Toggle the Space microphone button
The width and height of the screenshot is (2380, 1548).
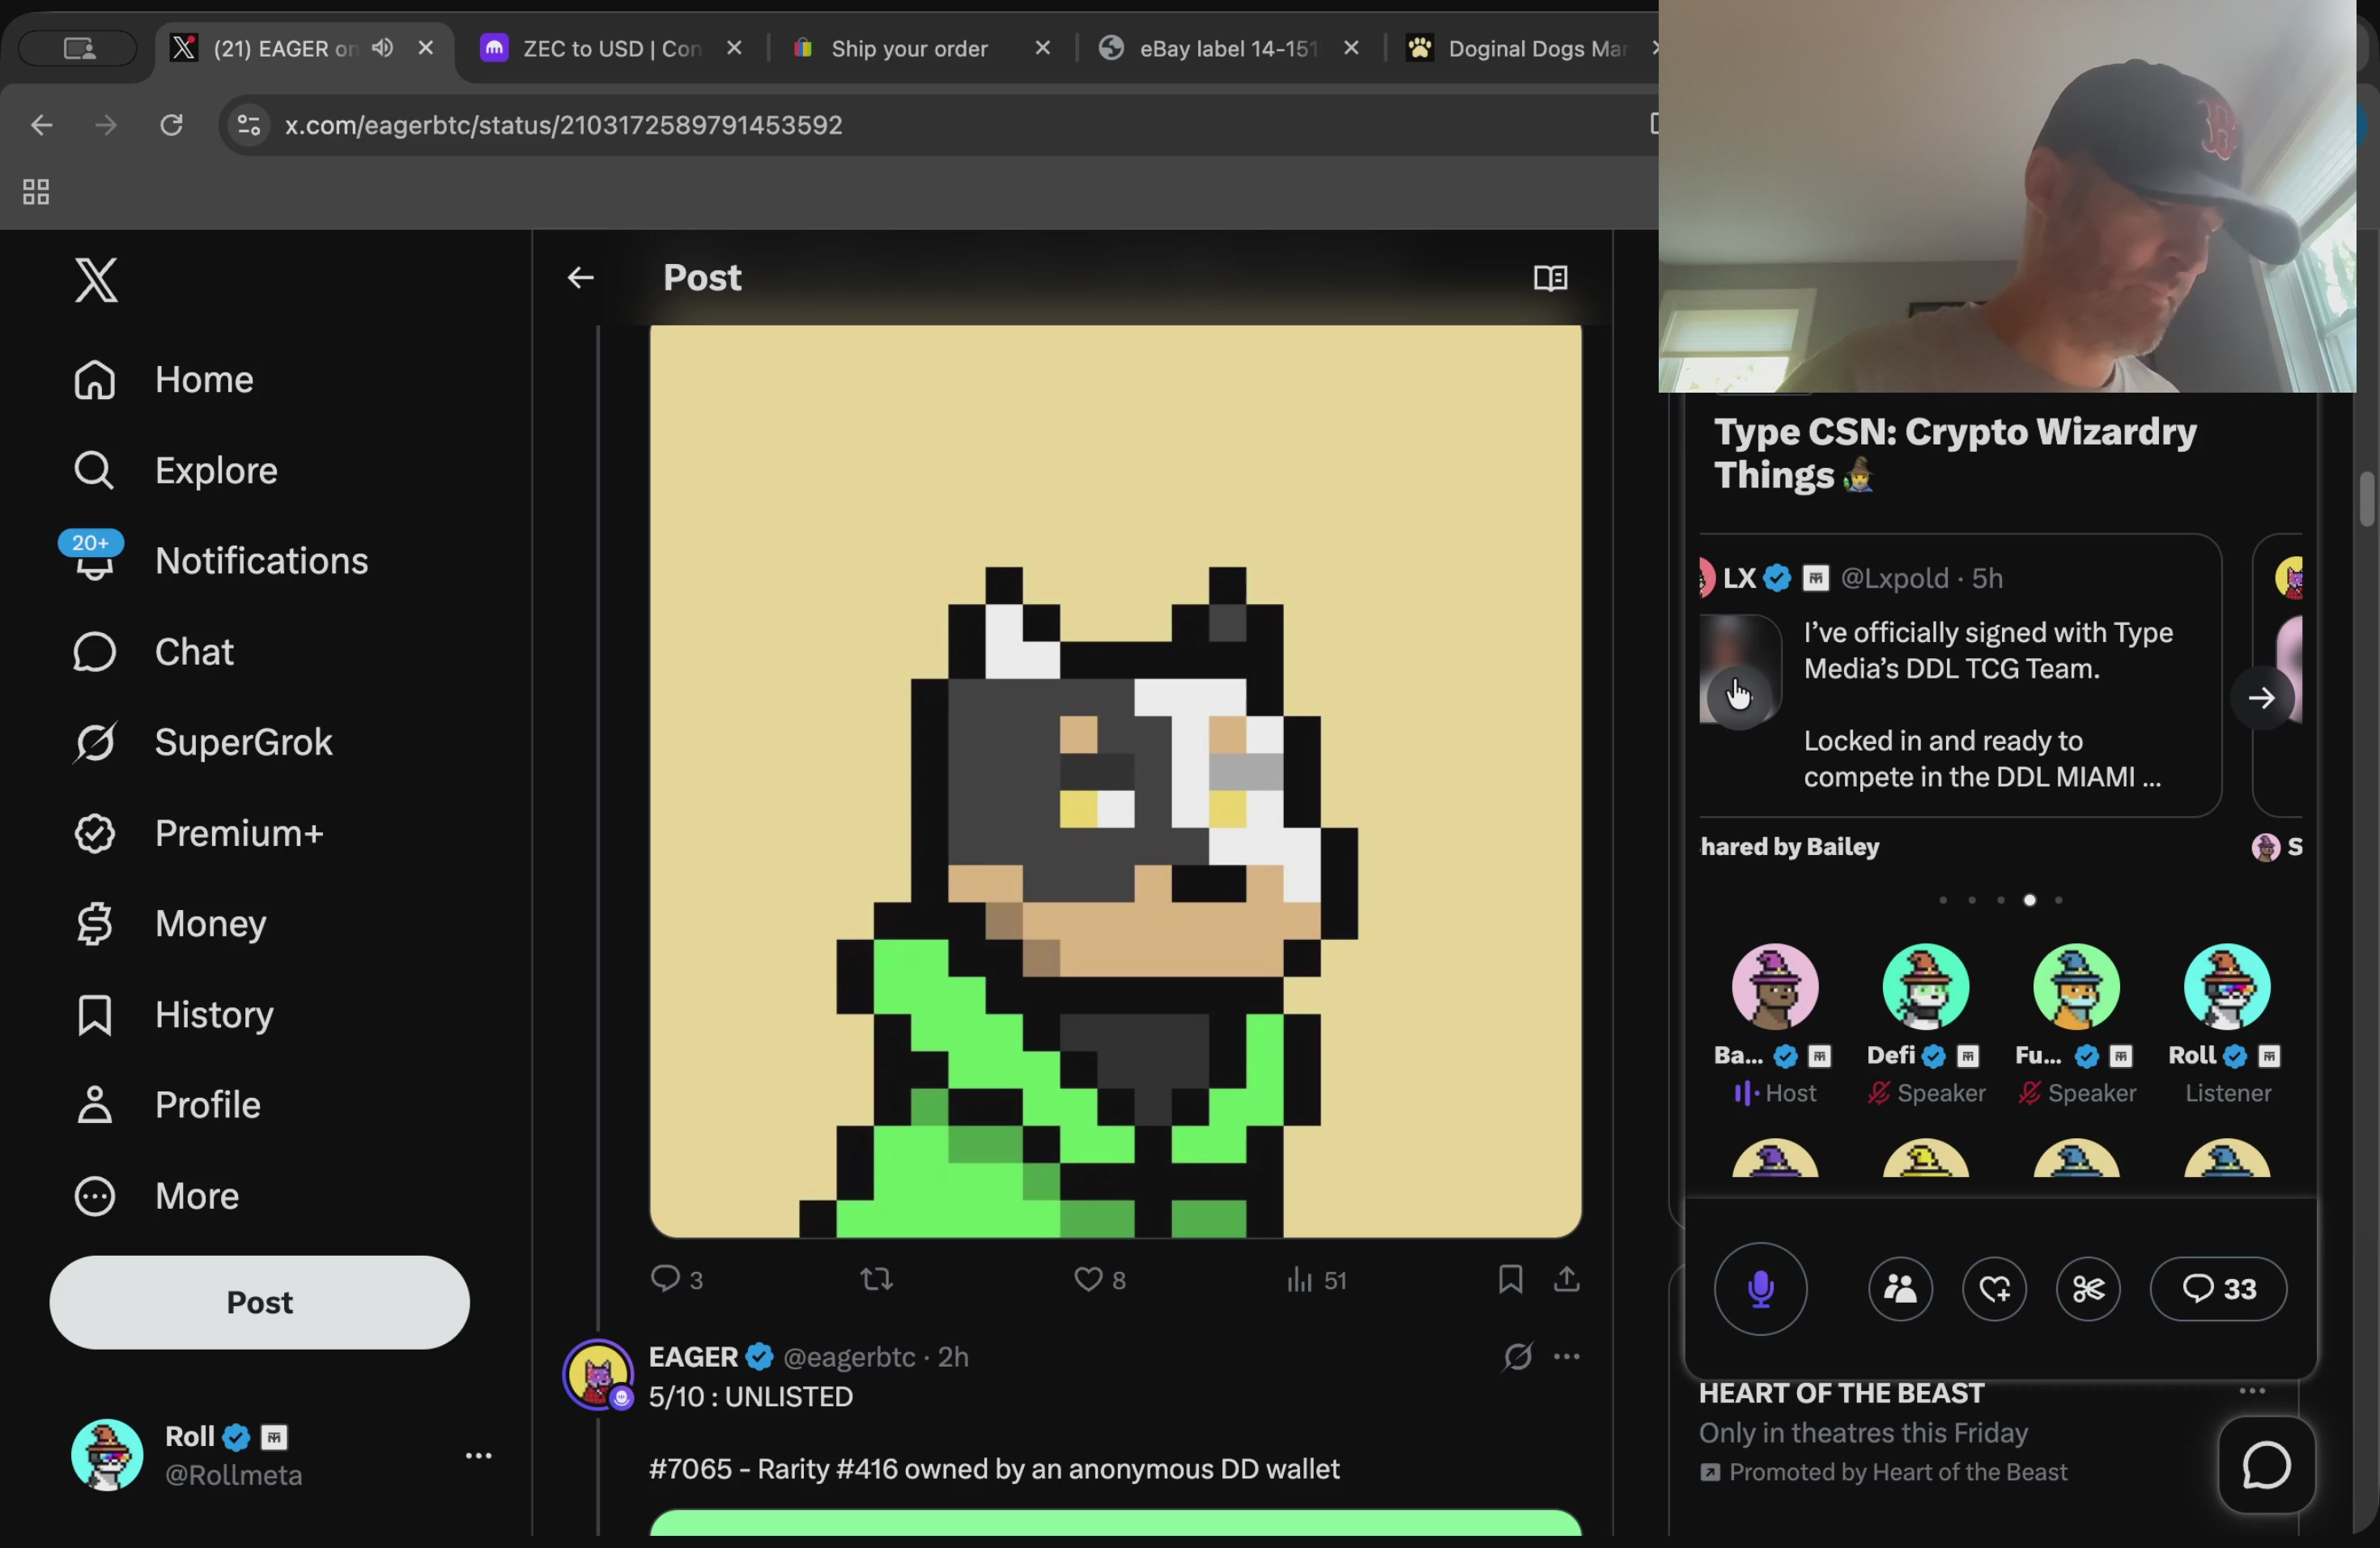pos(1760,1288)
